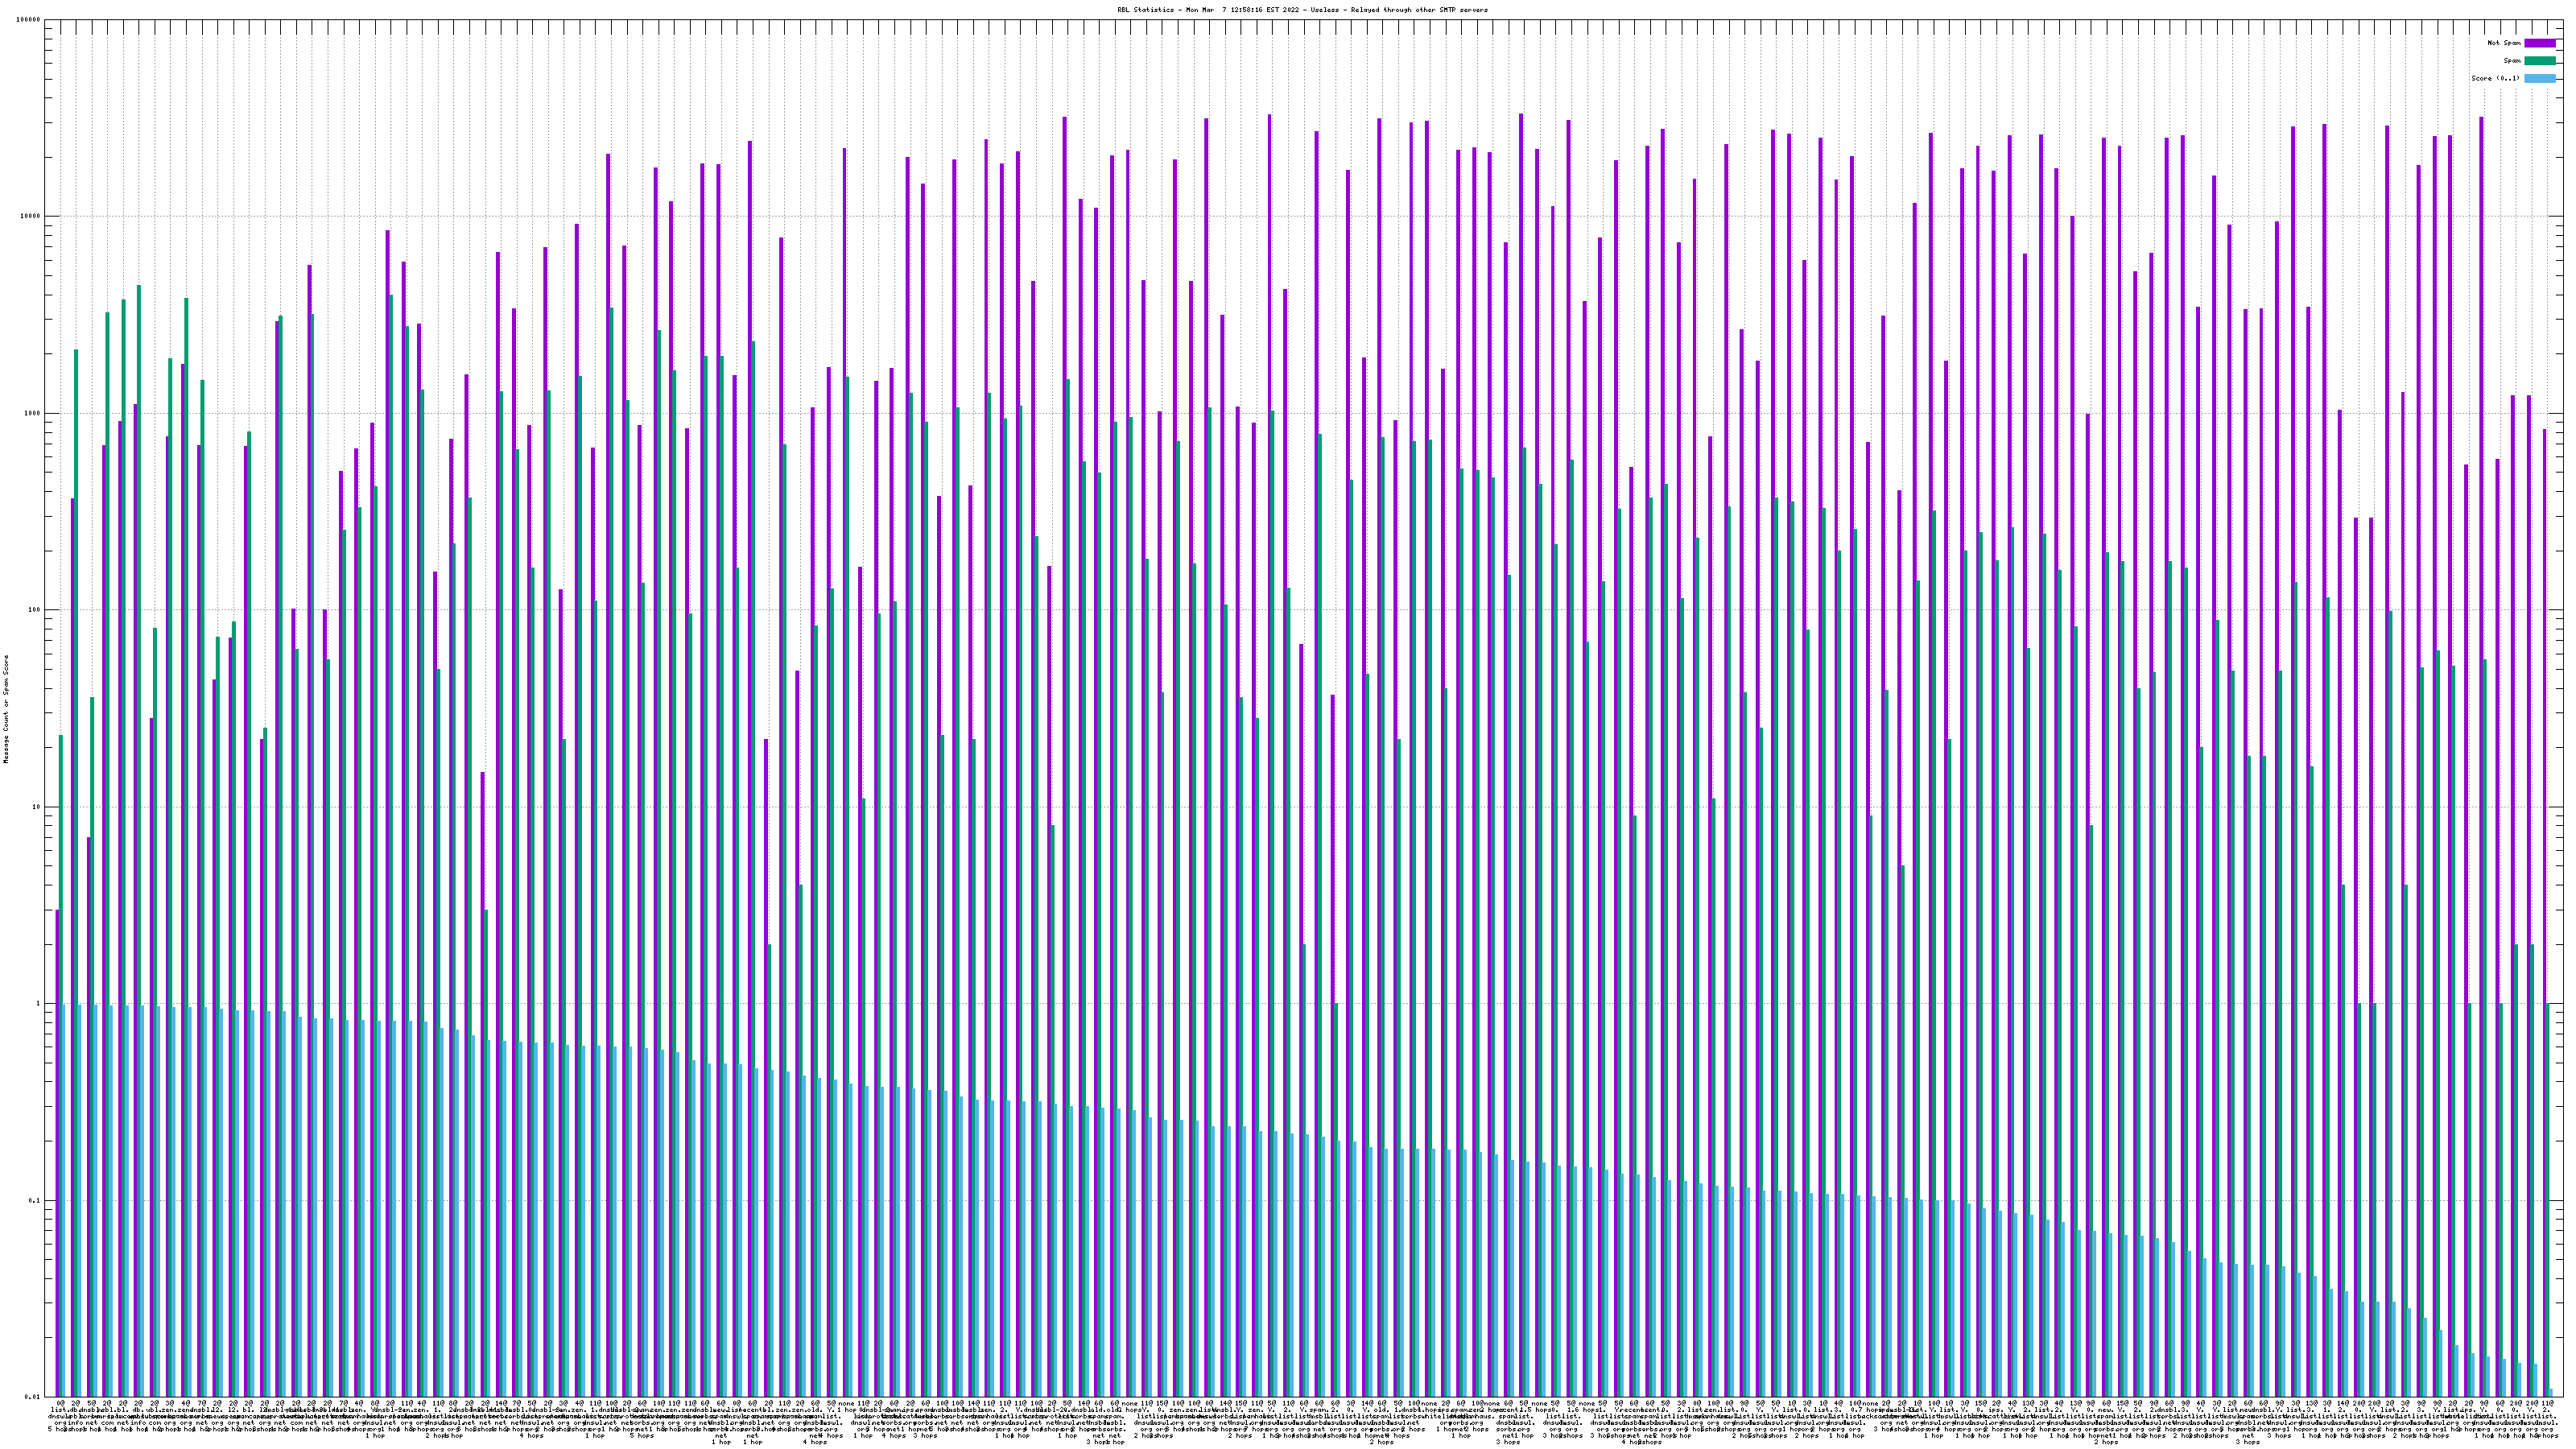
Task: Click the 1 y-axis tick label
Action: 39,1004
